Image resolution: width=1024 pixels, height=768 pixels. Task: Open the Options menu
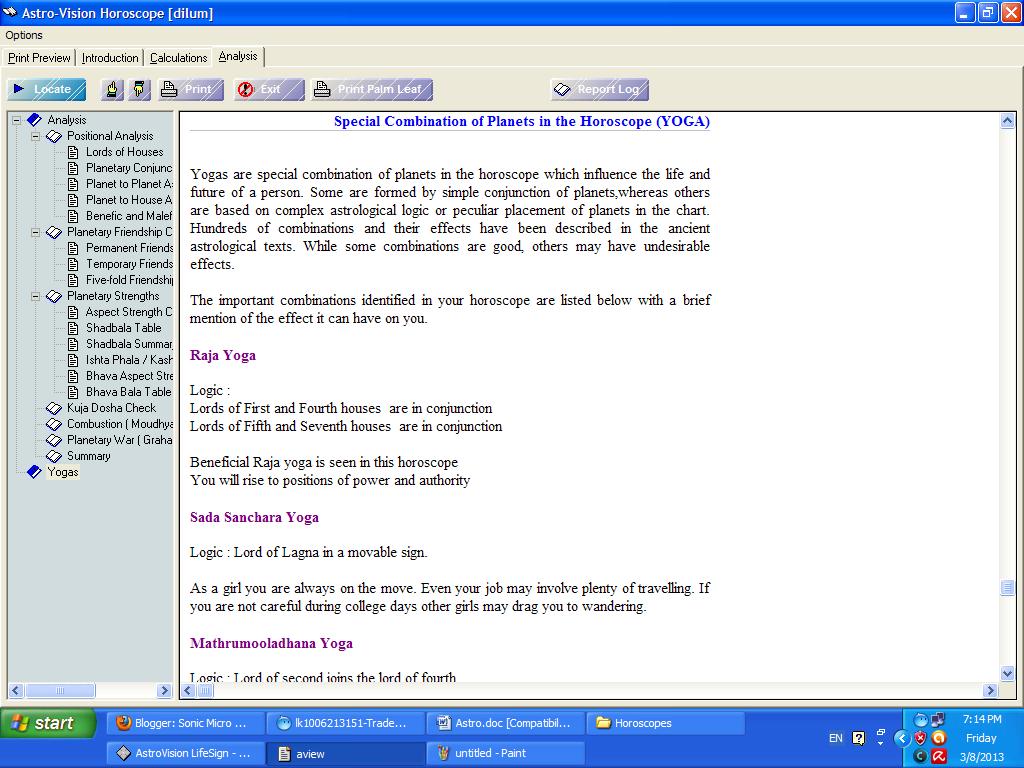tap(24, 35)
